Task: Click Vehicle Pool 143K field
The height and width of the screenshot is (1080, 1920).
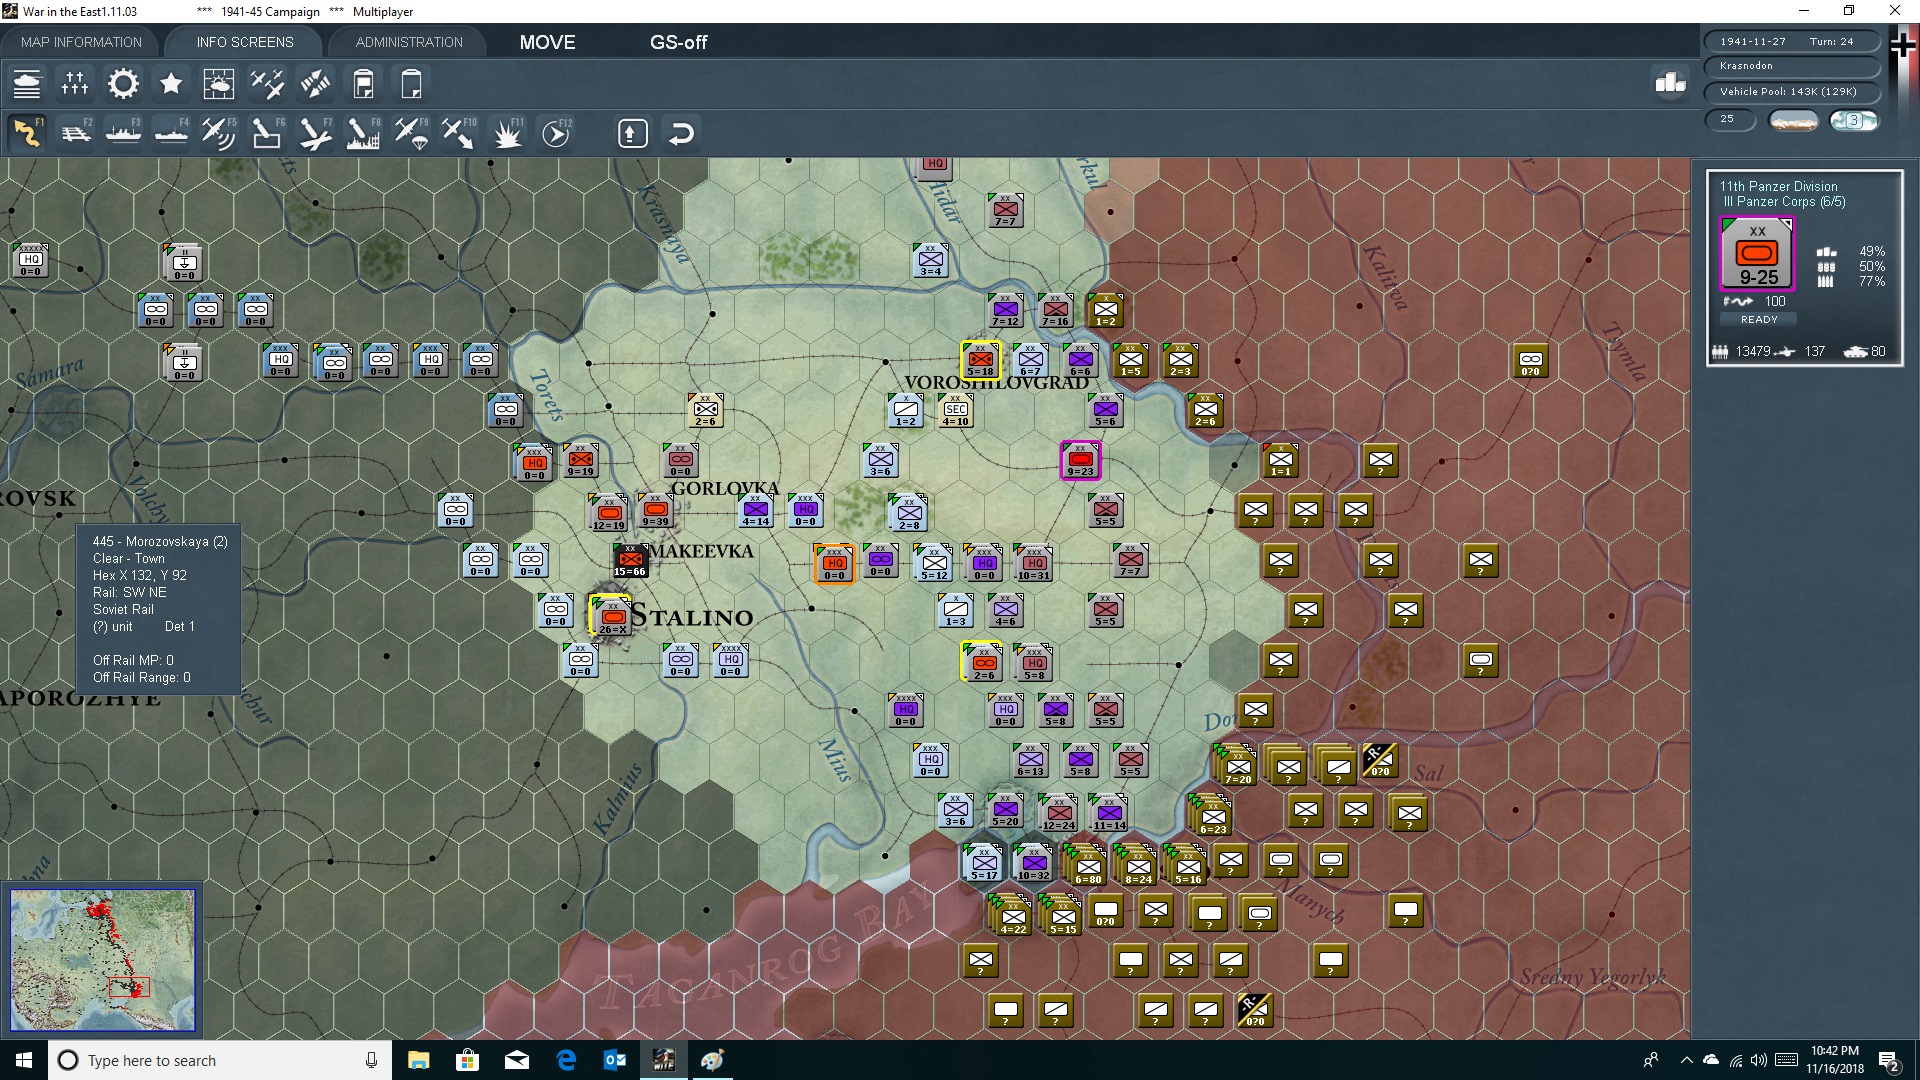Action: click(1791, 91)
